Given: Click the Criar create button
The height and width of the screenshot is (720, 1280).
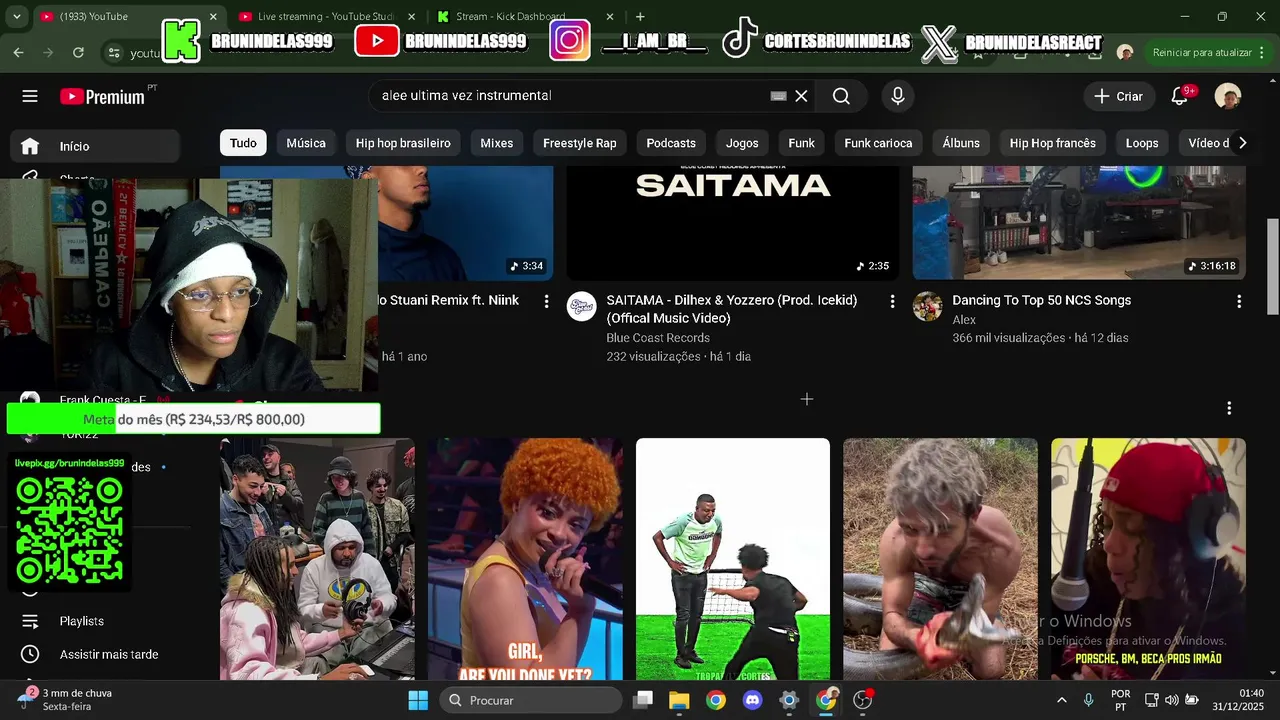Looking at the screenshot, I should [x=1119, y=96].
